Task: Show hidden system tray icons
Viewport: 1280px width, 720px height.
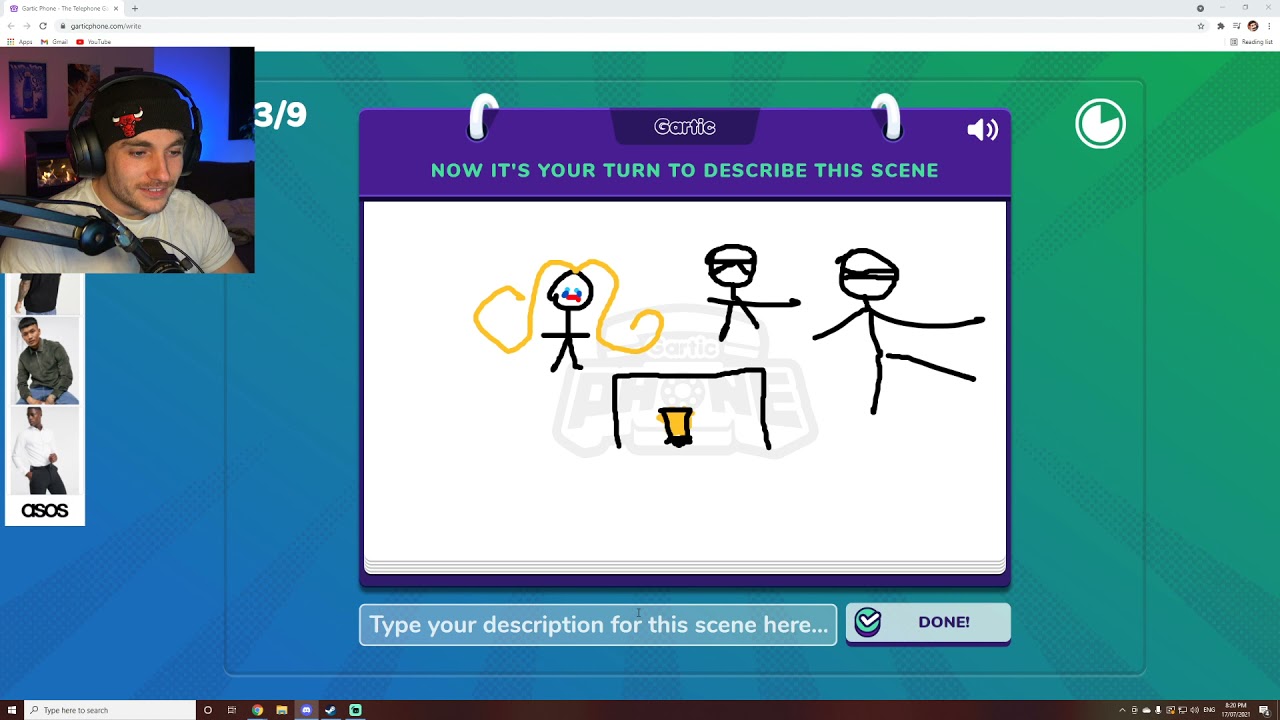Action: pyautogui.click(x=1122, y=710)
